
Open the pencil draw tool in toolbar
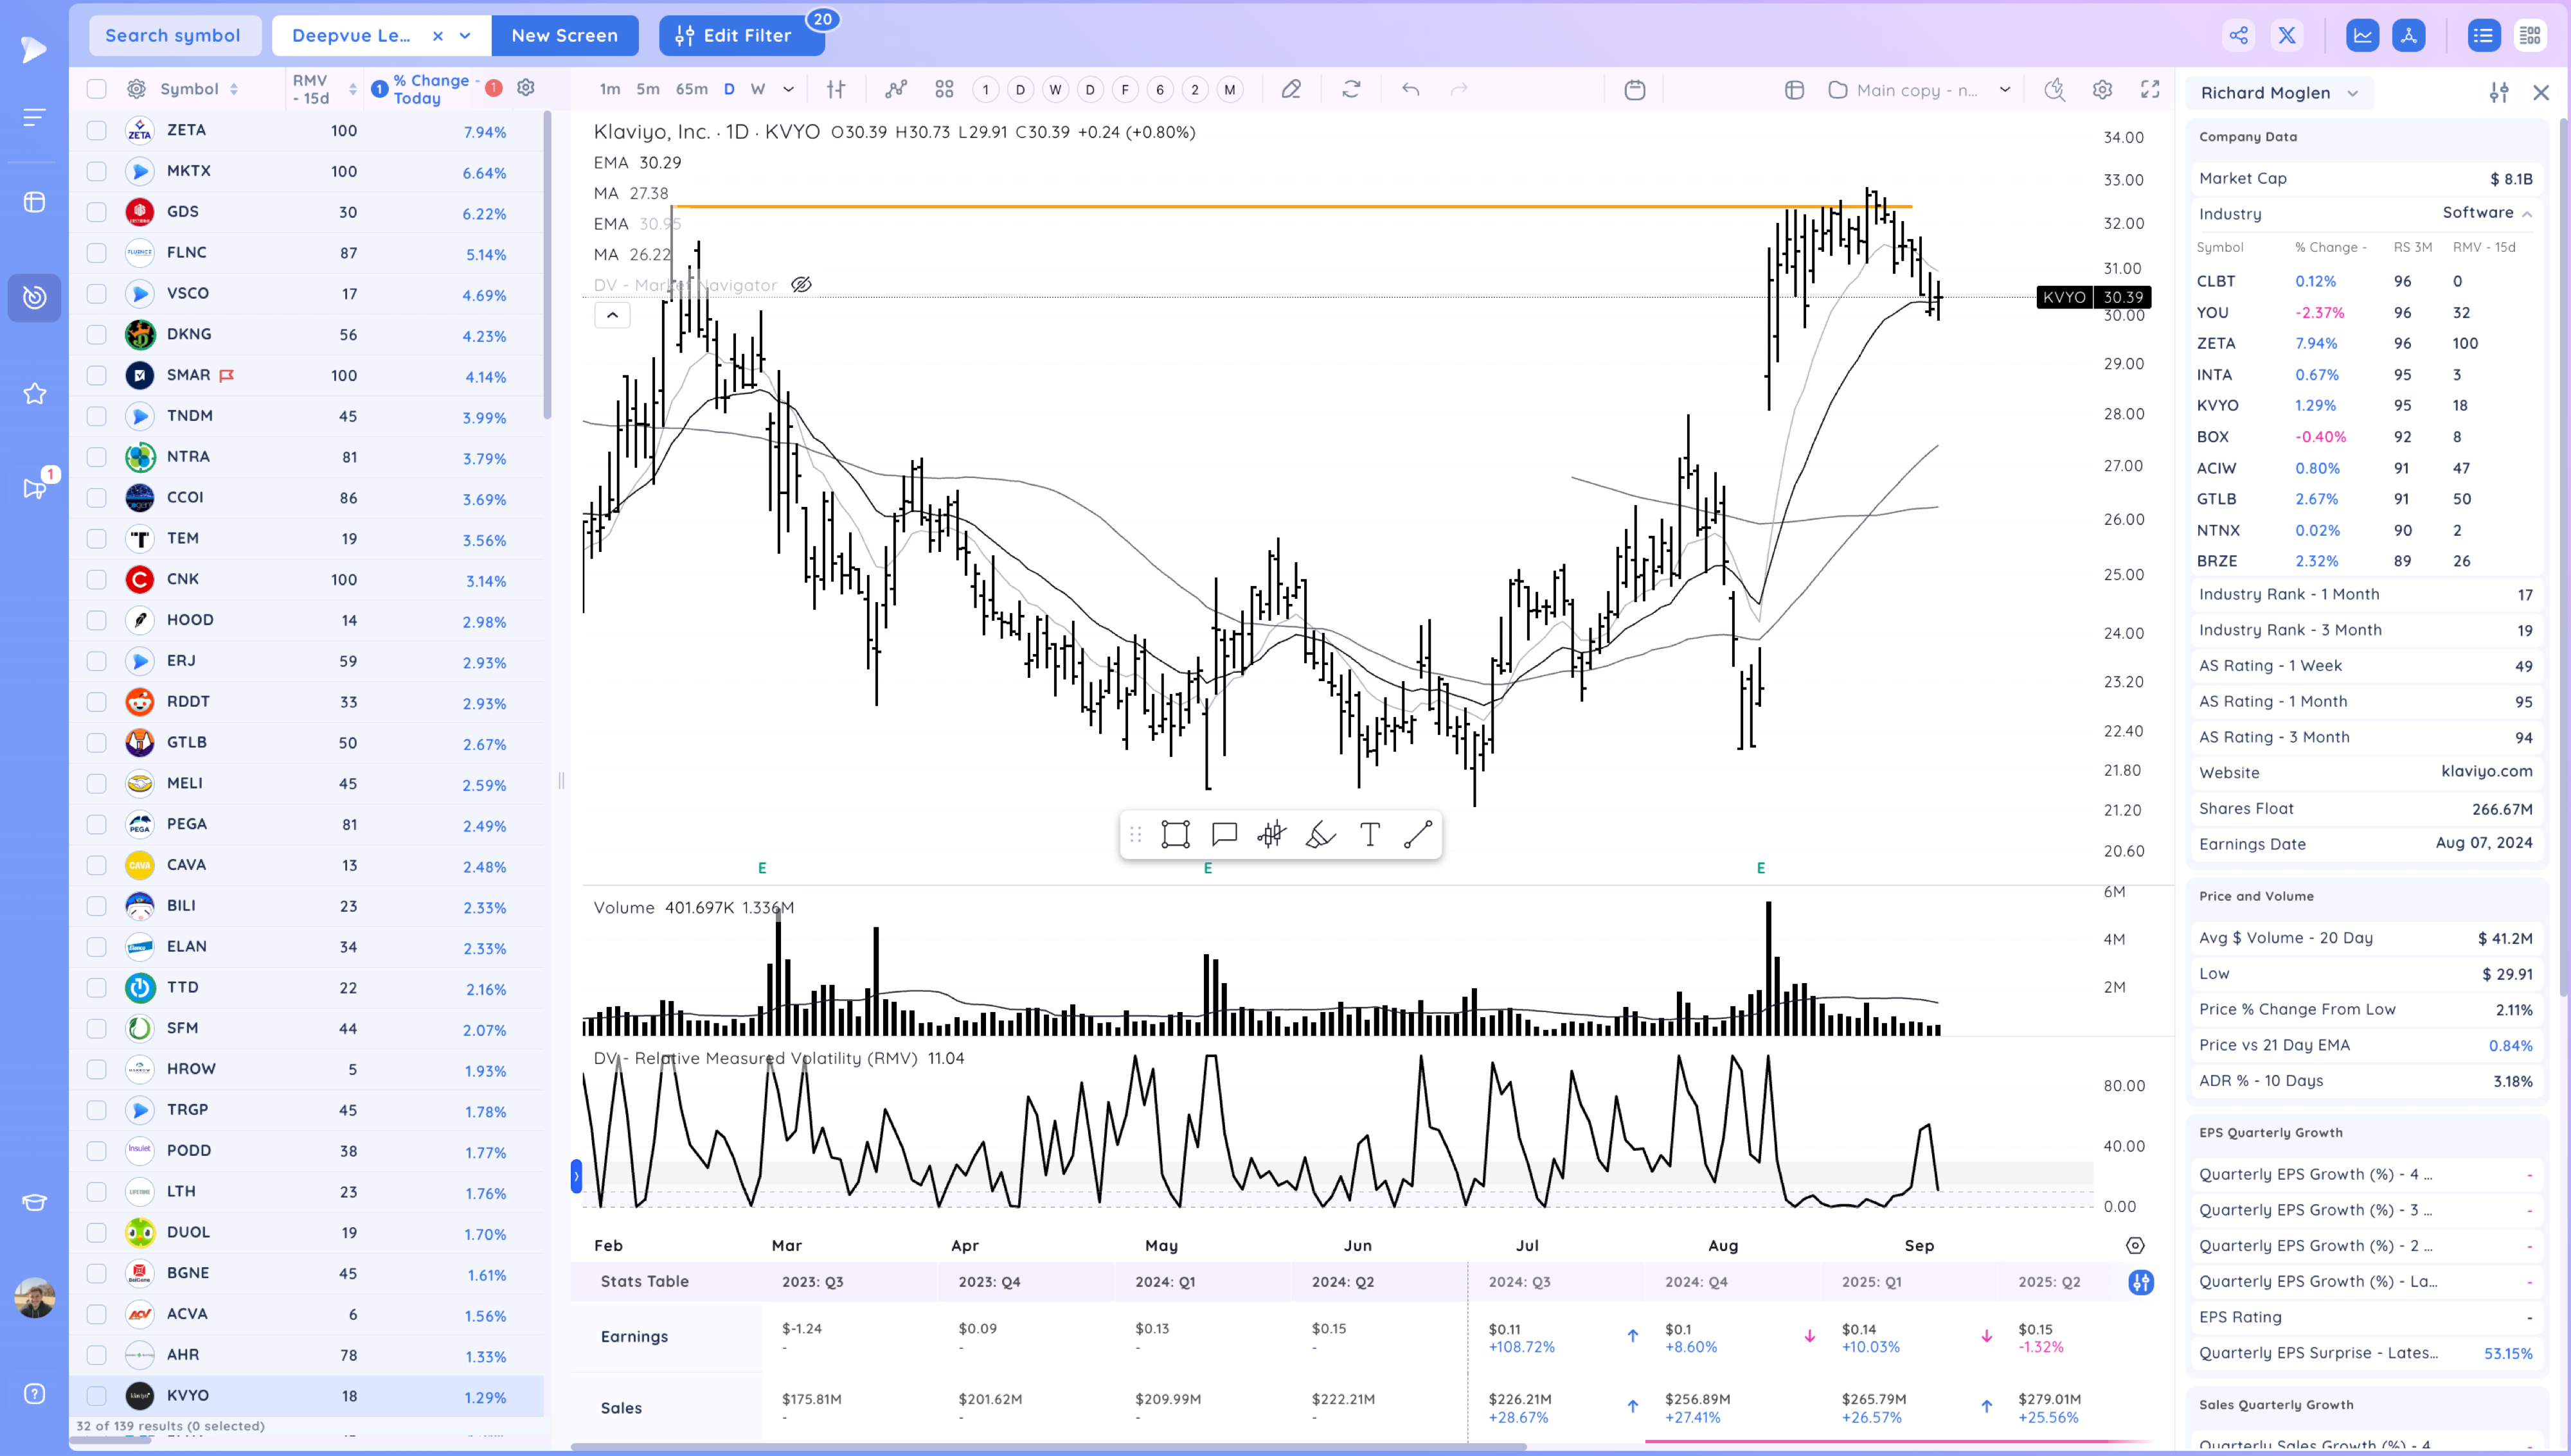[1291, 90]
